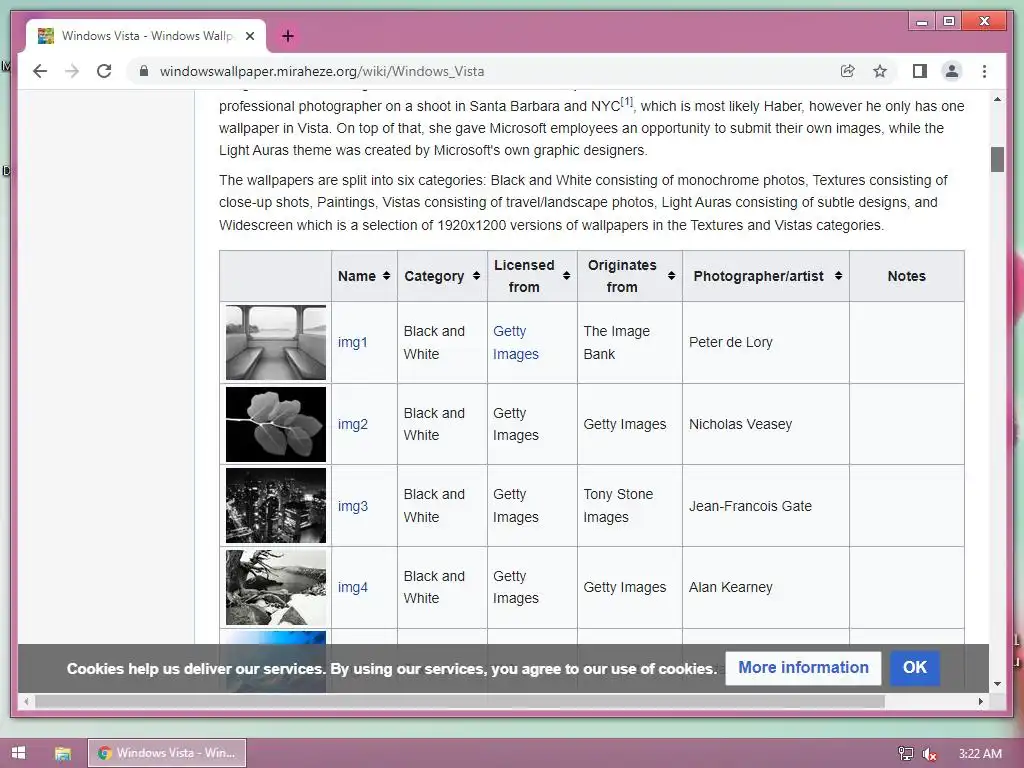The width and height of the screenshot is (1024, 768).
Task: Open the 3:22 AM taskbar clock
Action: 980,754
